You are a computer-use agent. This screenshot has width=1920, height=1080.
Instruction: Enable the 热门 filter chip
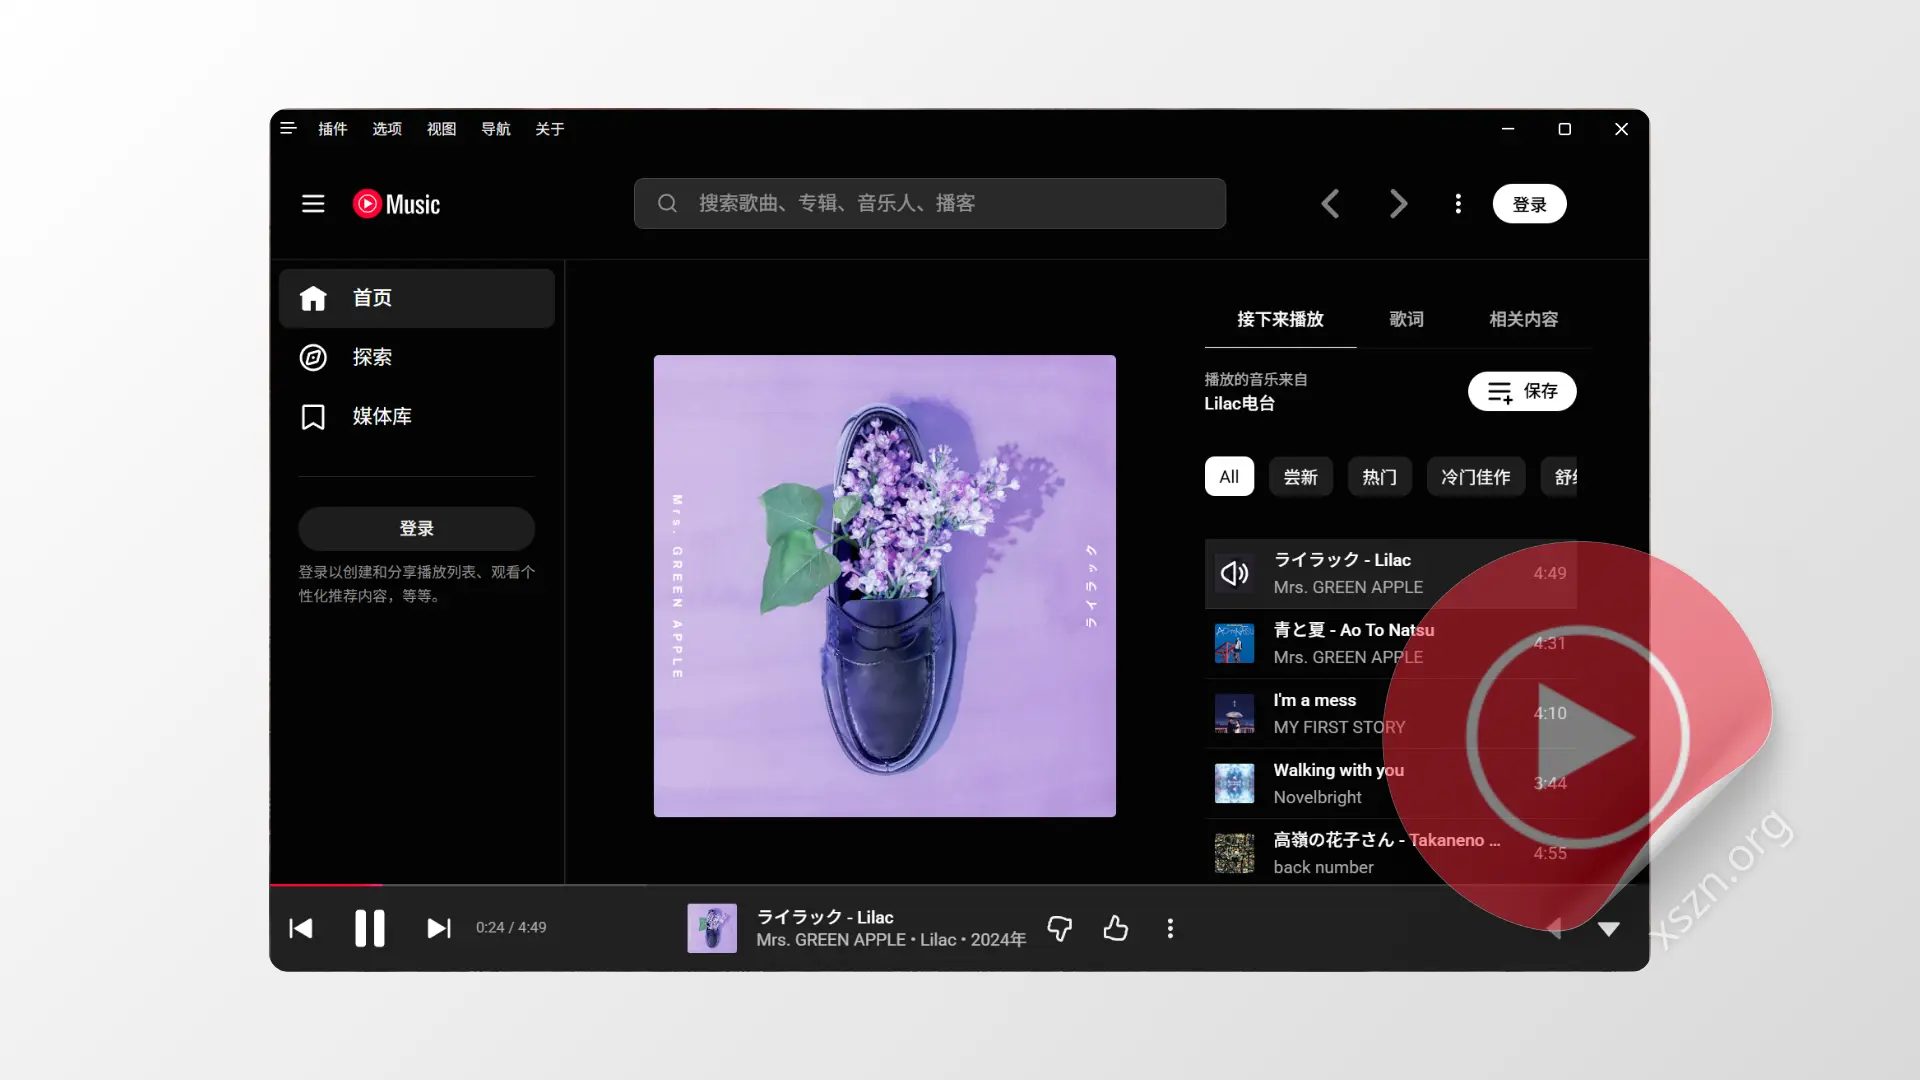[x=1379, y=477]
